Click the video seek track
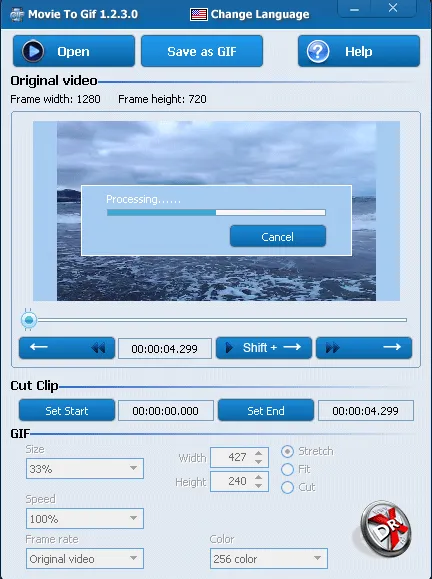432x579 pixels. click(x=222, y=320)
